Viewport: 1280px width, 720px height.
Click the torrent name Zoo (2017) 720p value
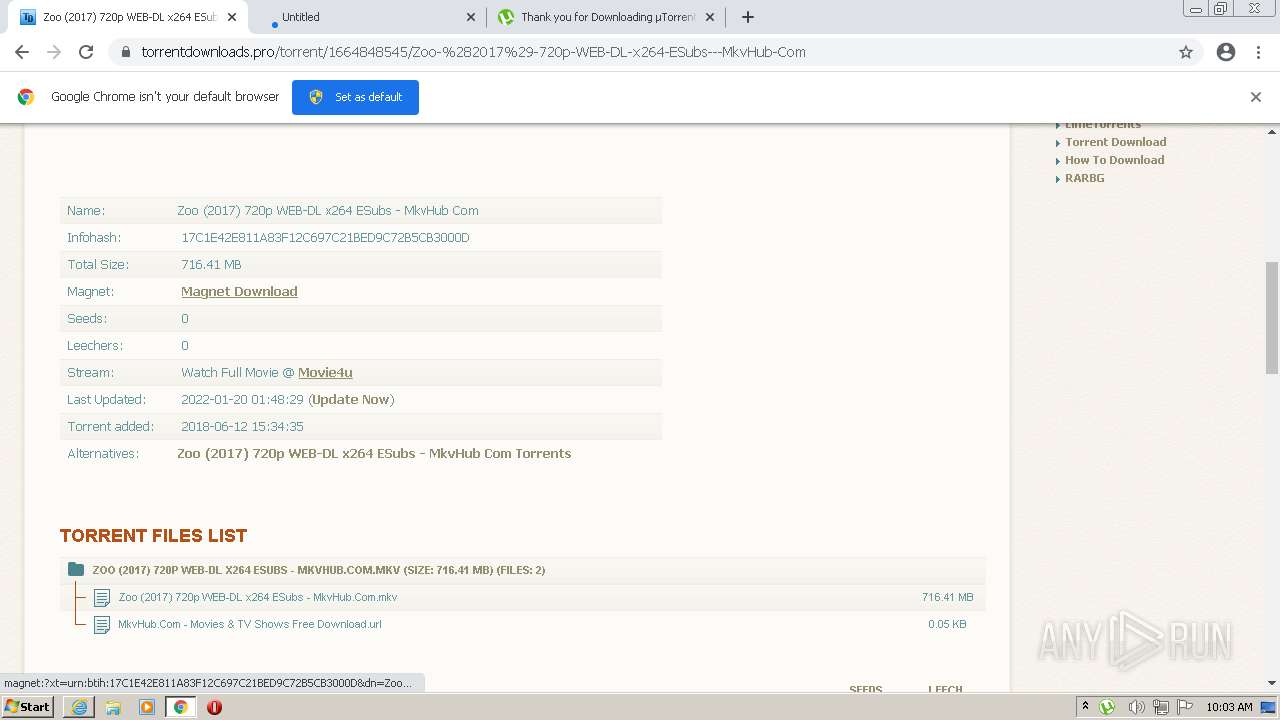[328, 211]
